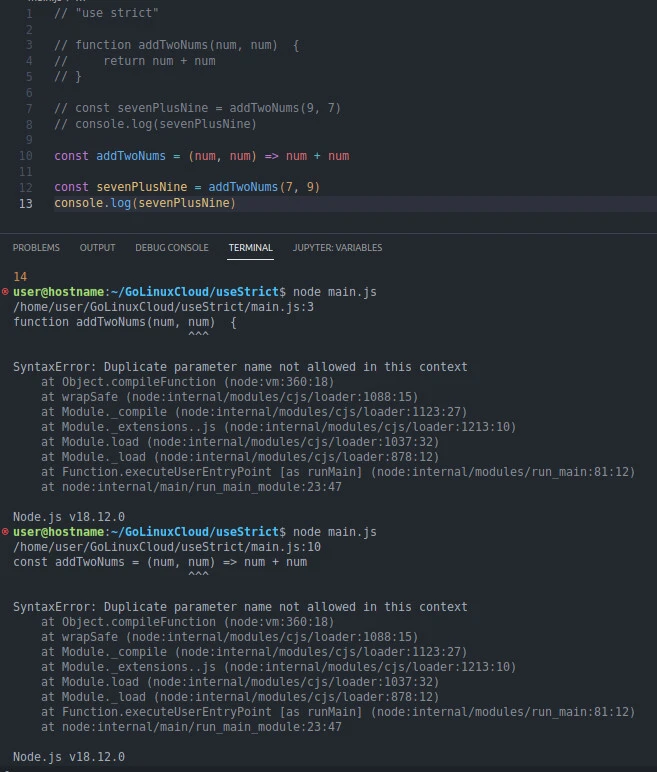
Task: Click the red error marker beside the second node main.js command
Action: (6, 531)
